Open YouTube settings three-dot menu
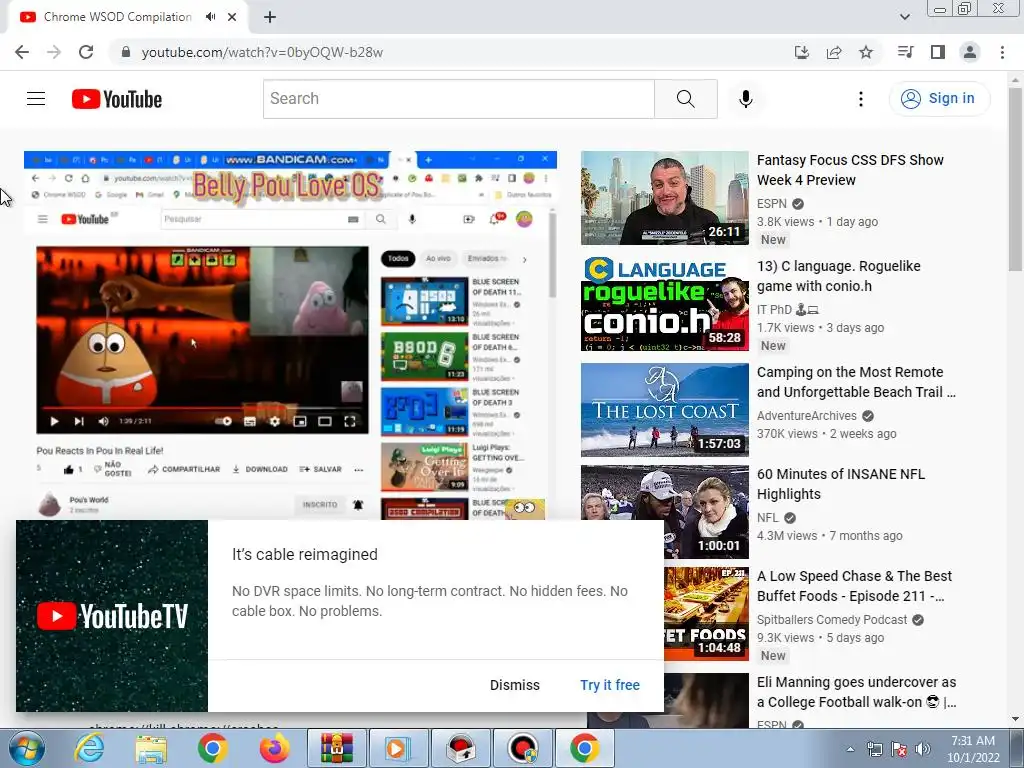Image resolution: width=1024 pixels, height=768 pixels. [861, 99]
